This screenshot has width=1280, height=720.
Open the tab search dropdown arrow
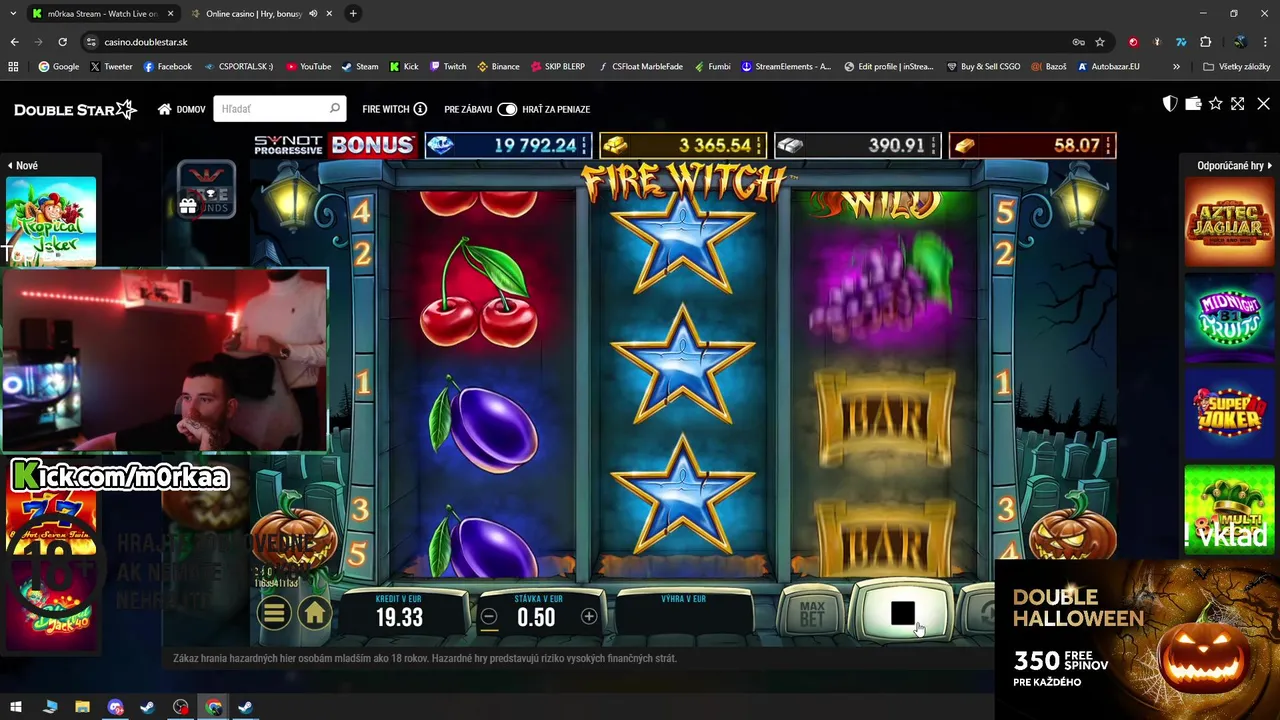click(12, 14)
